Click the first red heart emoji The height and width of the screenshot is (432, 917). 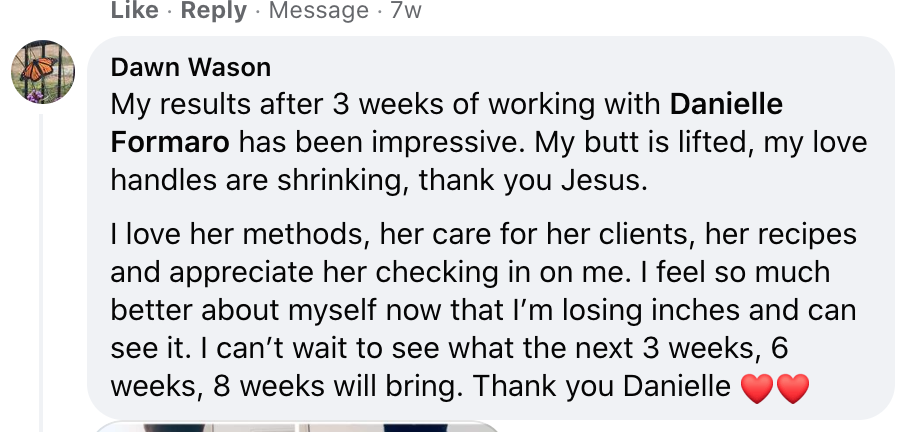click(757, 388)
